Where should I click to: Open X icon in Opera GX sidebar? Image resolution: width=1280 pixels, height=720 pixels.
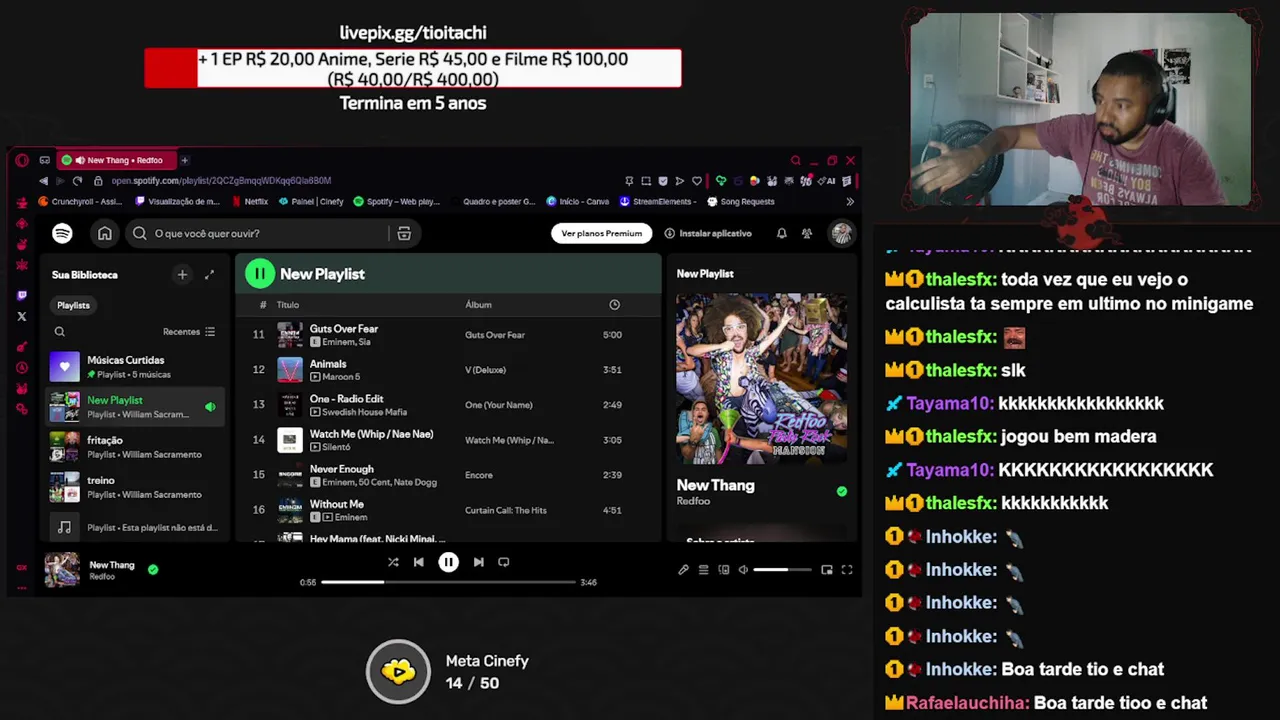(x=22, y=317)
